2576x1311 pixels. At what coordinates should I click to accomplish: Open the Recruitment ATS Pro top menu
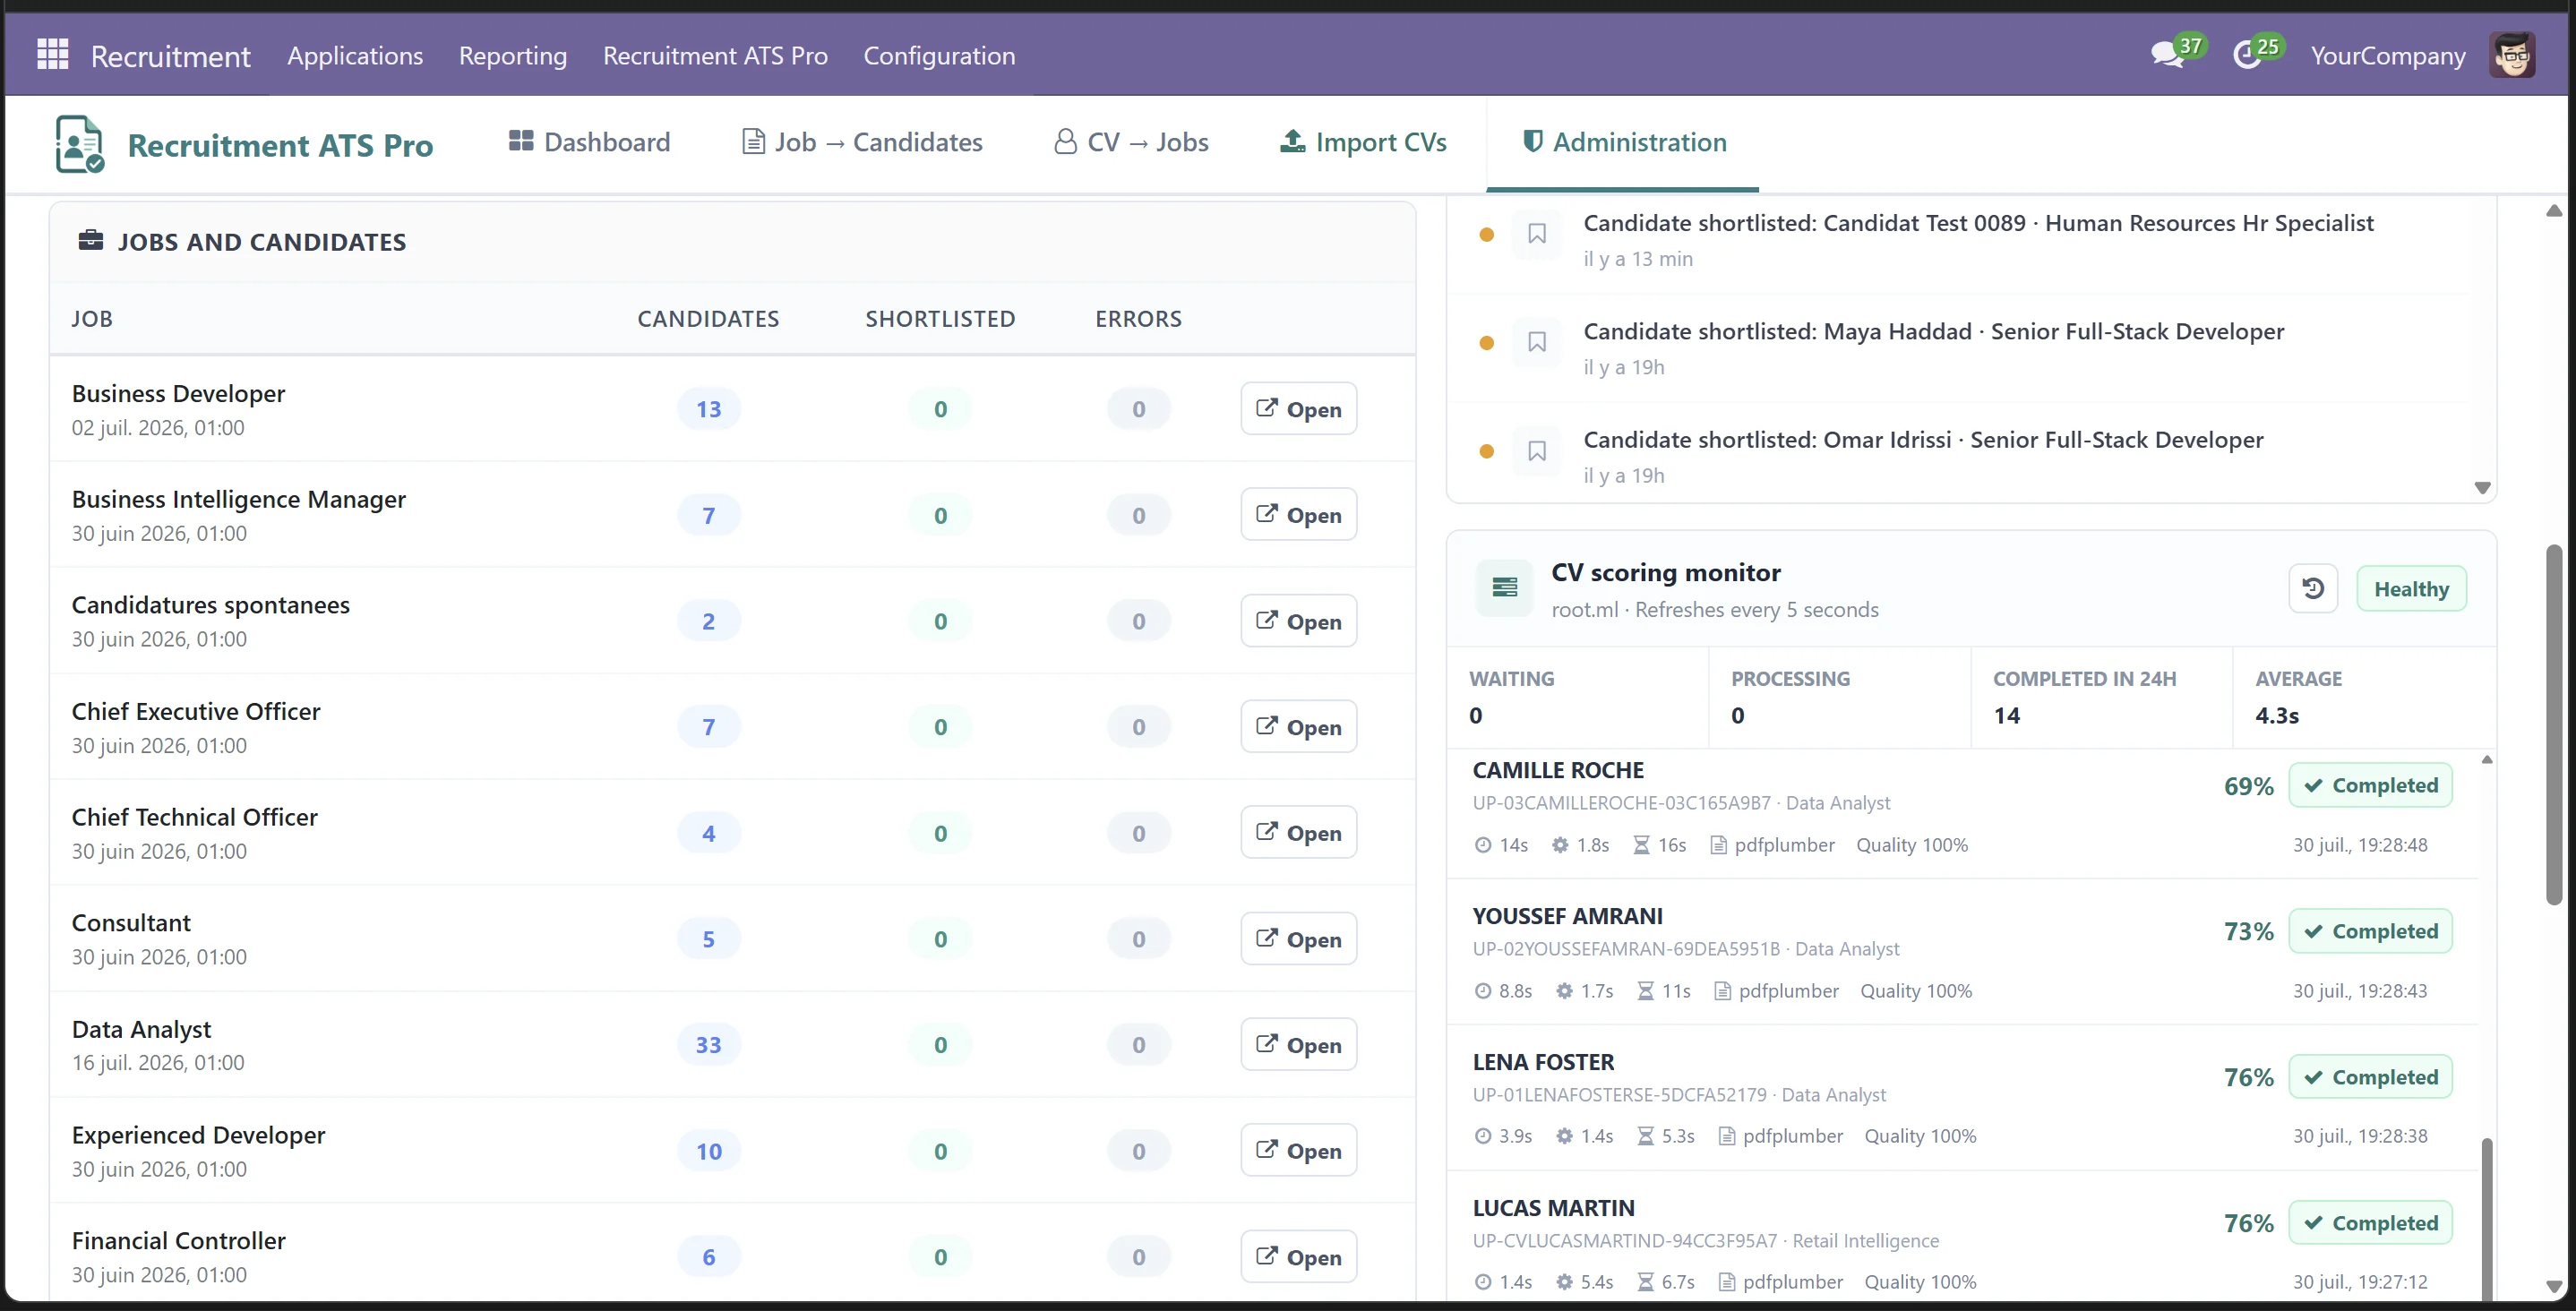tap(715, 55)
